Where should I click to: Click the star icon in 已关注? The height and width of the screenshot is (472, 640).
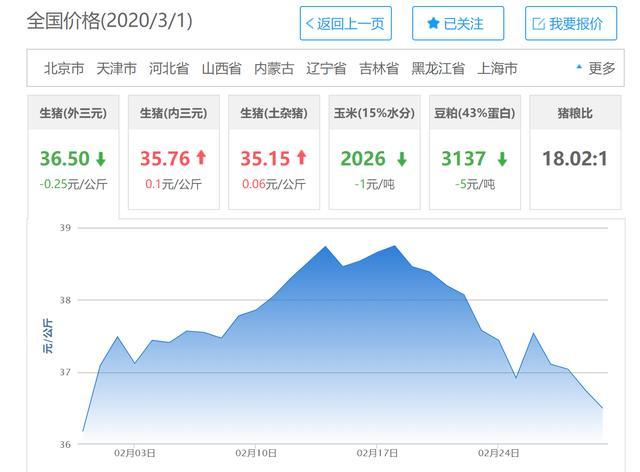pos(433,23)
